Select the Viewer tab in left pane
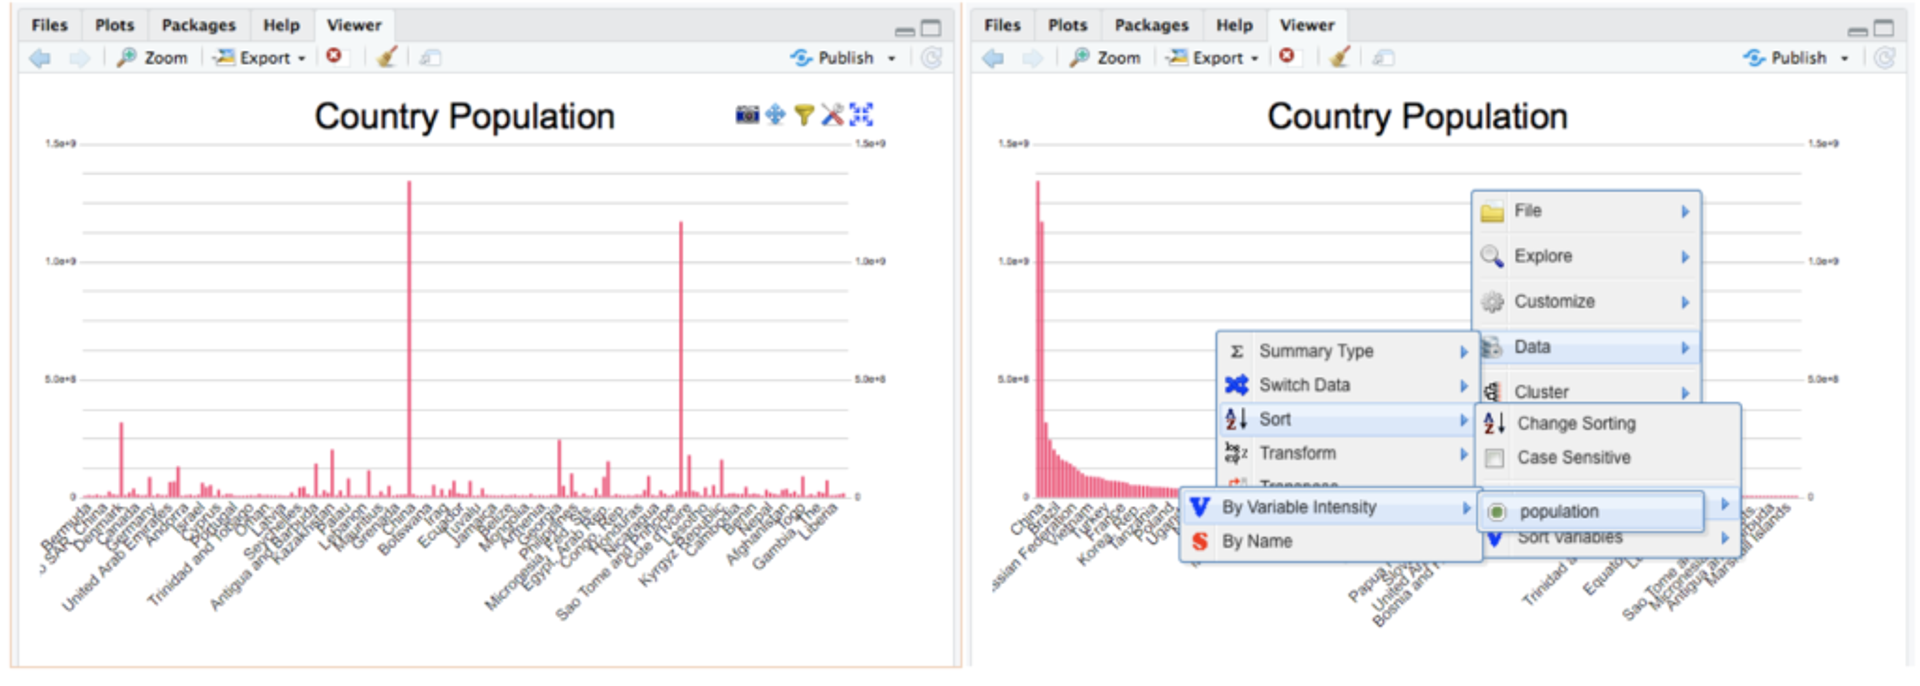 (x=354, y=25)
